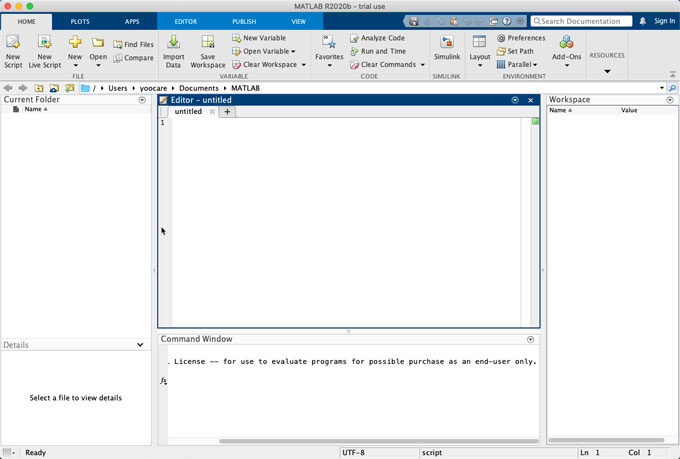The height and width of the screenshot is (459, 680).
Task: Open Help question mark icon
Action: pos(507,21)
